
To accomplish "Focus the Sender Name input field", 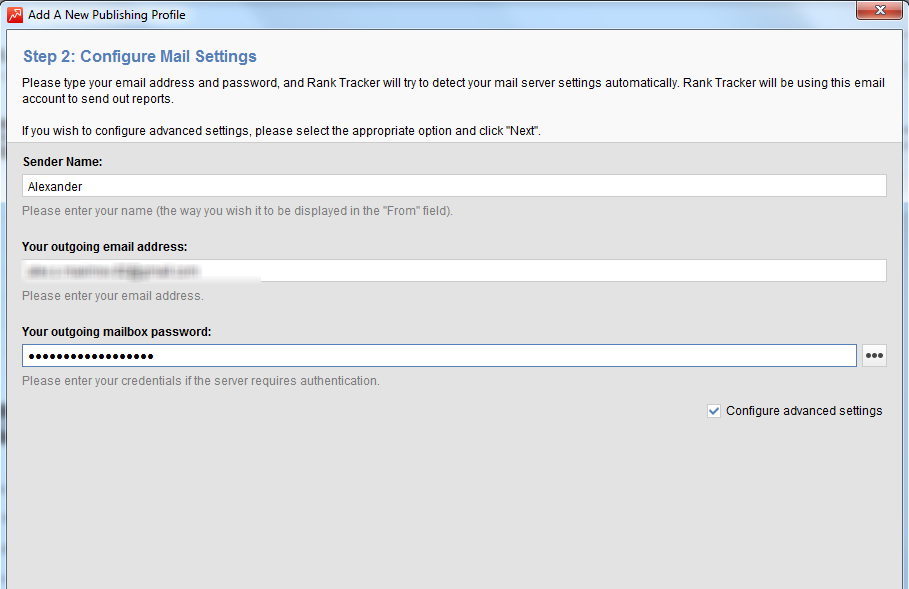I will pyautogui.click(x=454, y=186).
